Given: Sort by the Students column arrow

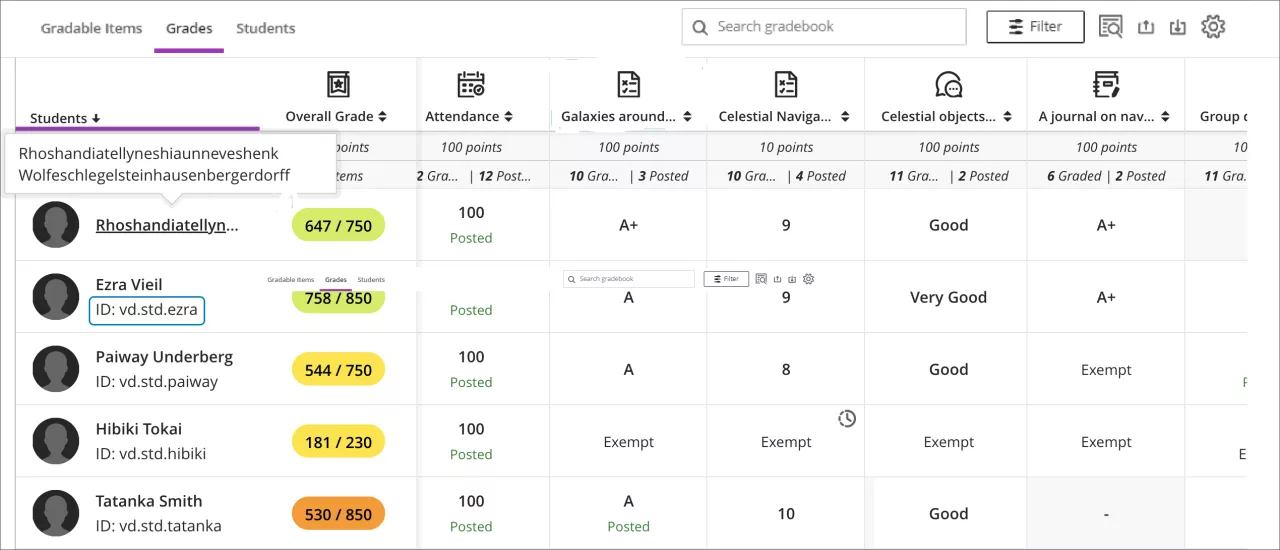Looking at the screenshot, I should point(96,118).
